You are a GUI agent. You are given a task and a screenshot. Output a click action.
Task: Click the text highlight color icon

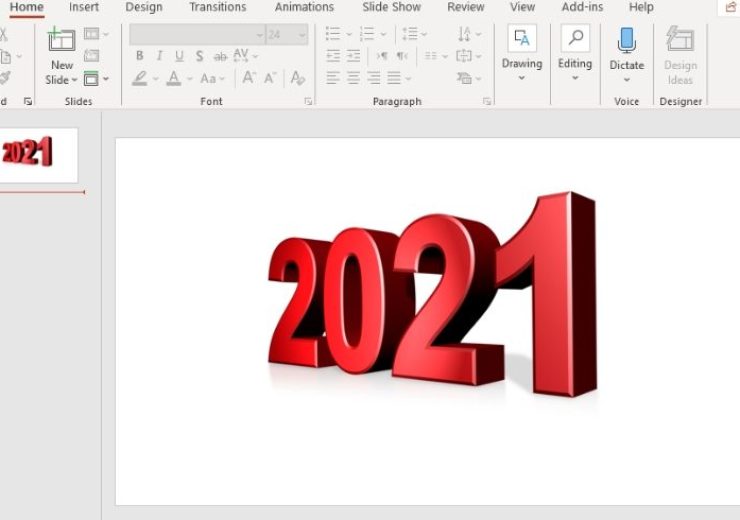pyautogui.click(x=140, y=78)
